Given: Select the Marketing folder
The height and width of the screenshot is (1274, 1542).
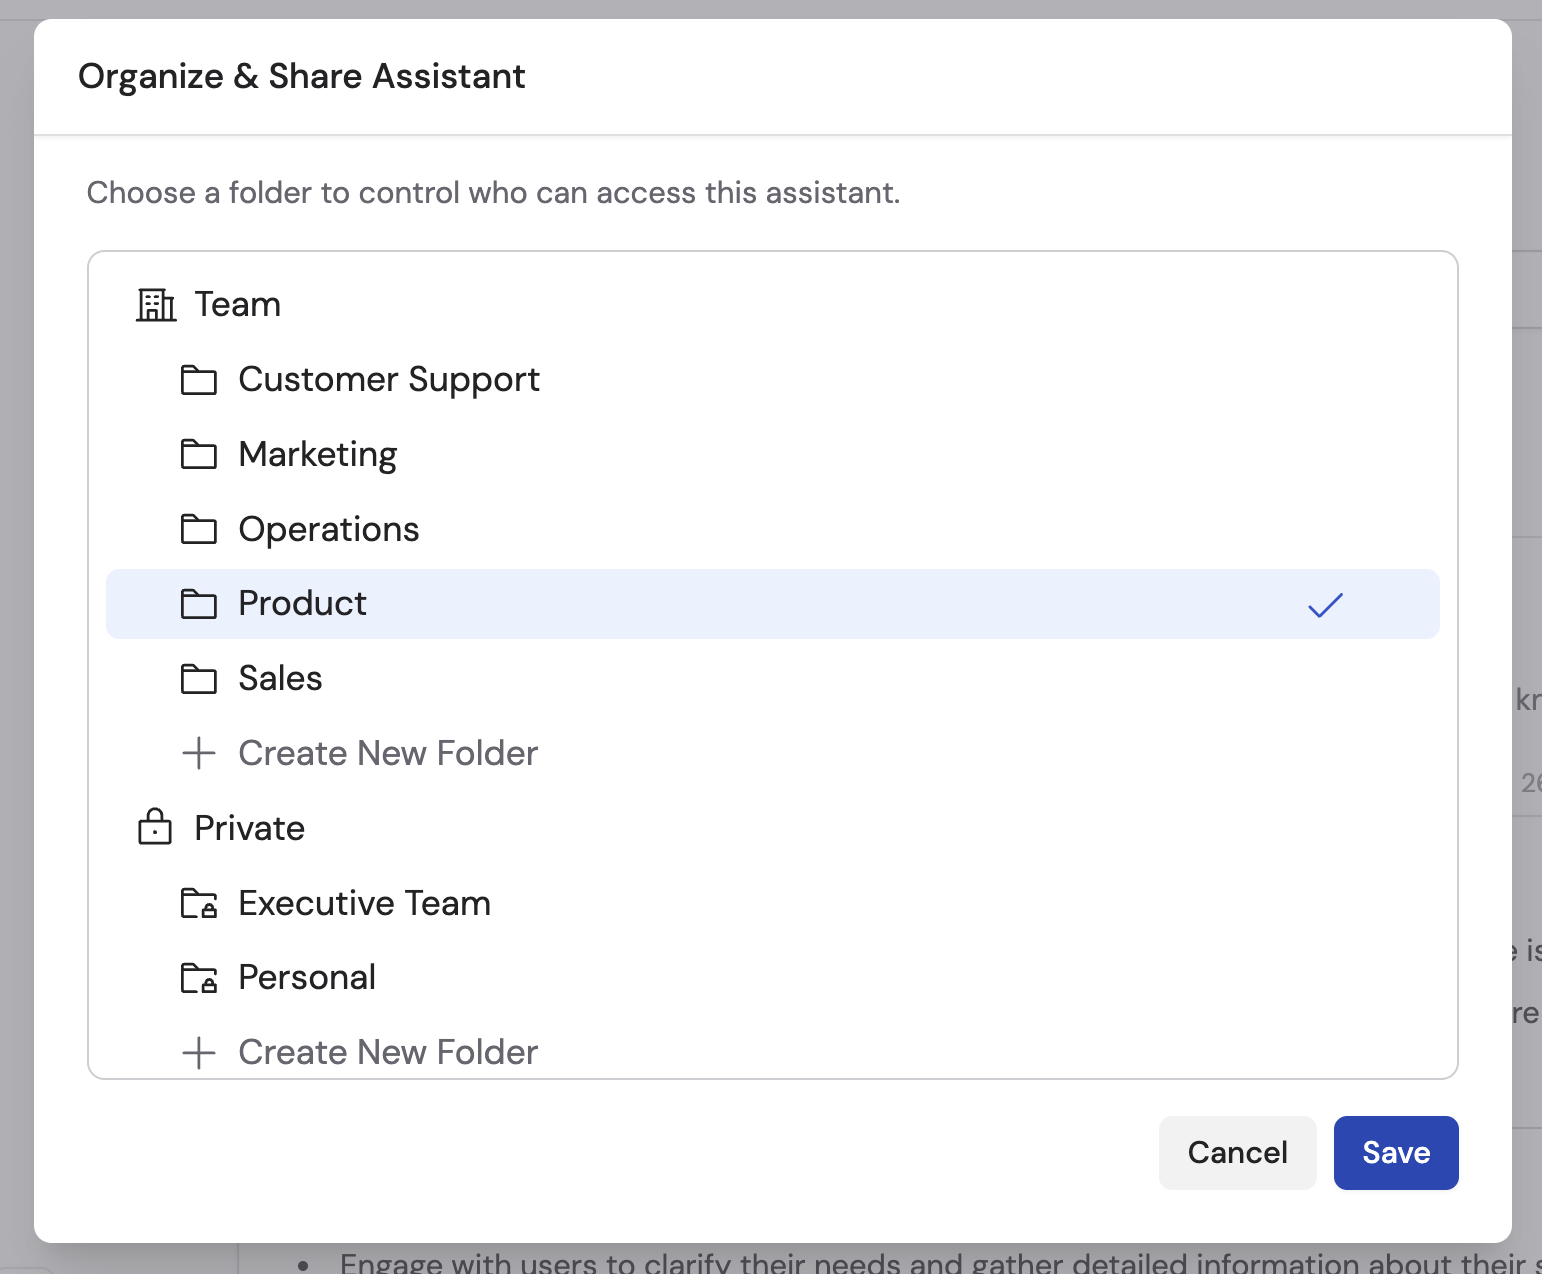Looking at the screenshot, I should [x=317, y=455].
